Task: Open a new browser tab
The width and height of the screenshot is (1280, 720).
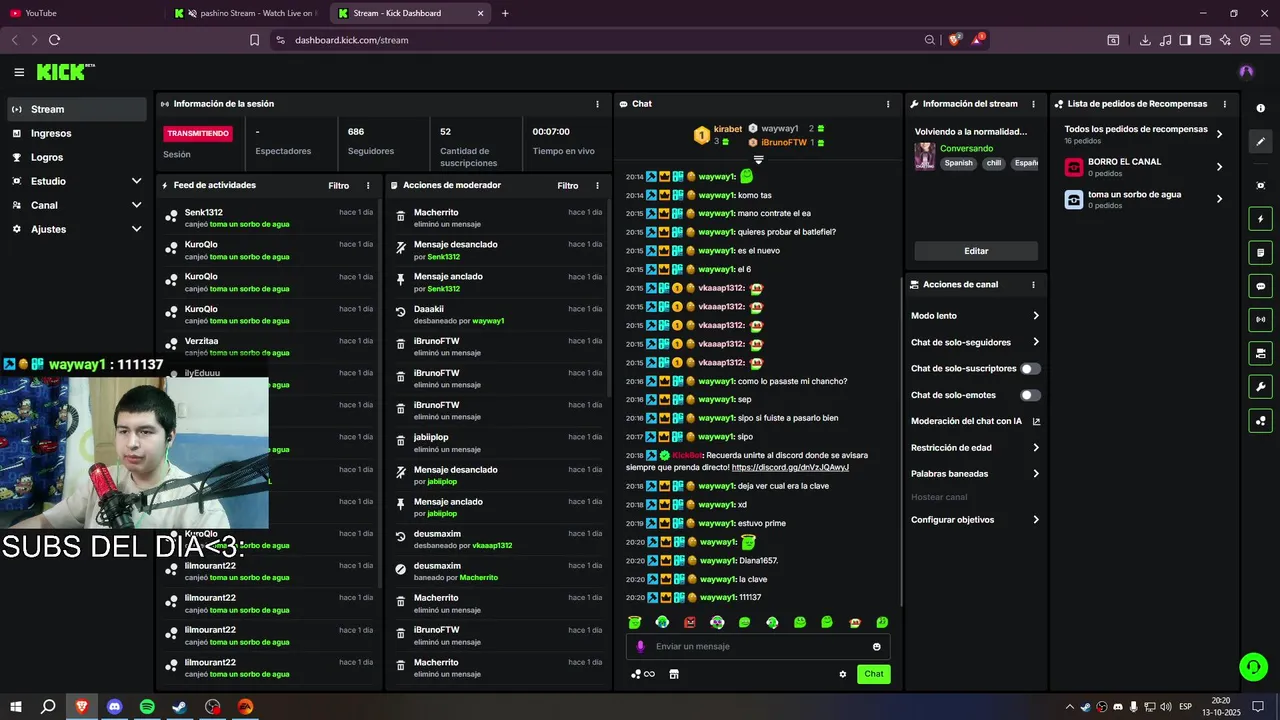Action: [505, 13]
